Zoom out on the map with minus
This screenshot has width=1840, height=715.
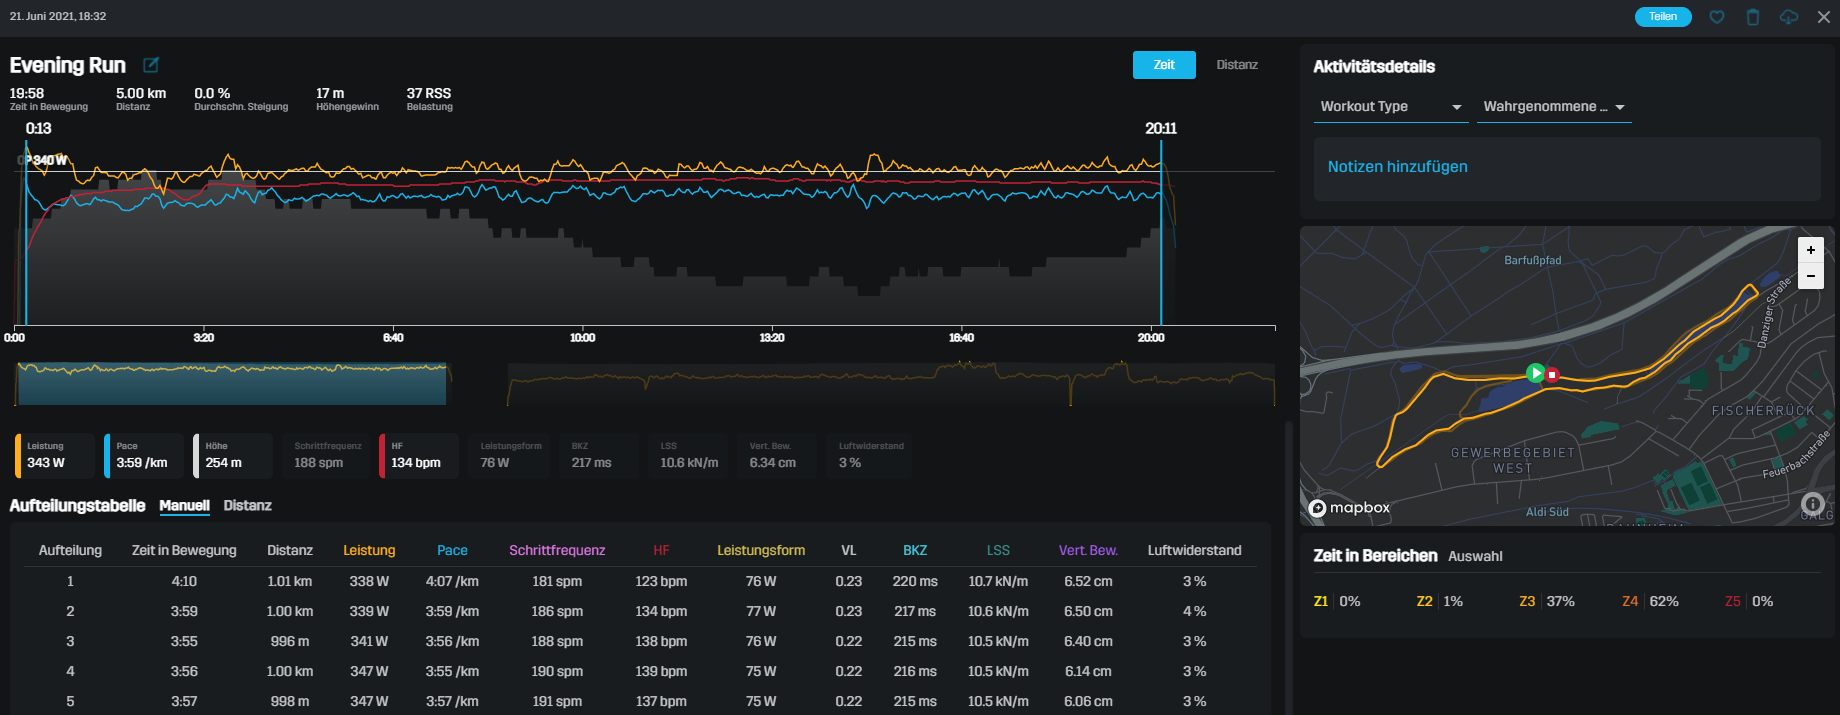[1810, 276]
